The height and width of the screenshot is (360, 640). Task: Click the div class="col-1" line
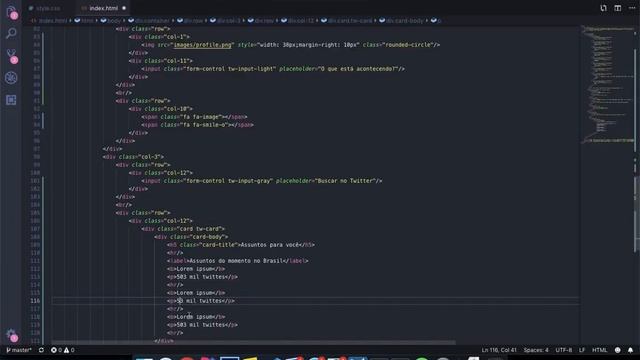[159, 37]
